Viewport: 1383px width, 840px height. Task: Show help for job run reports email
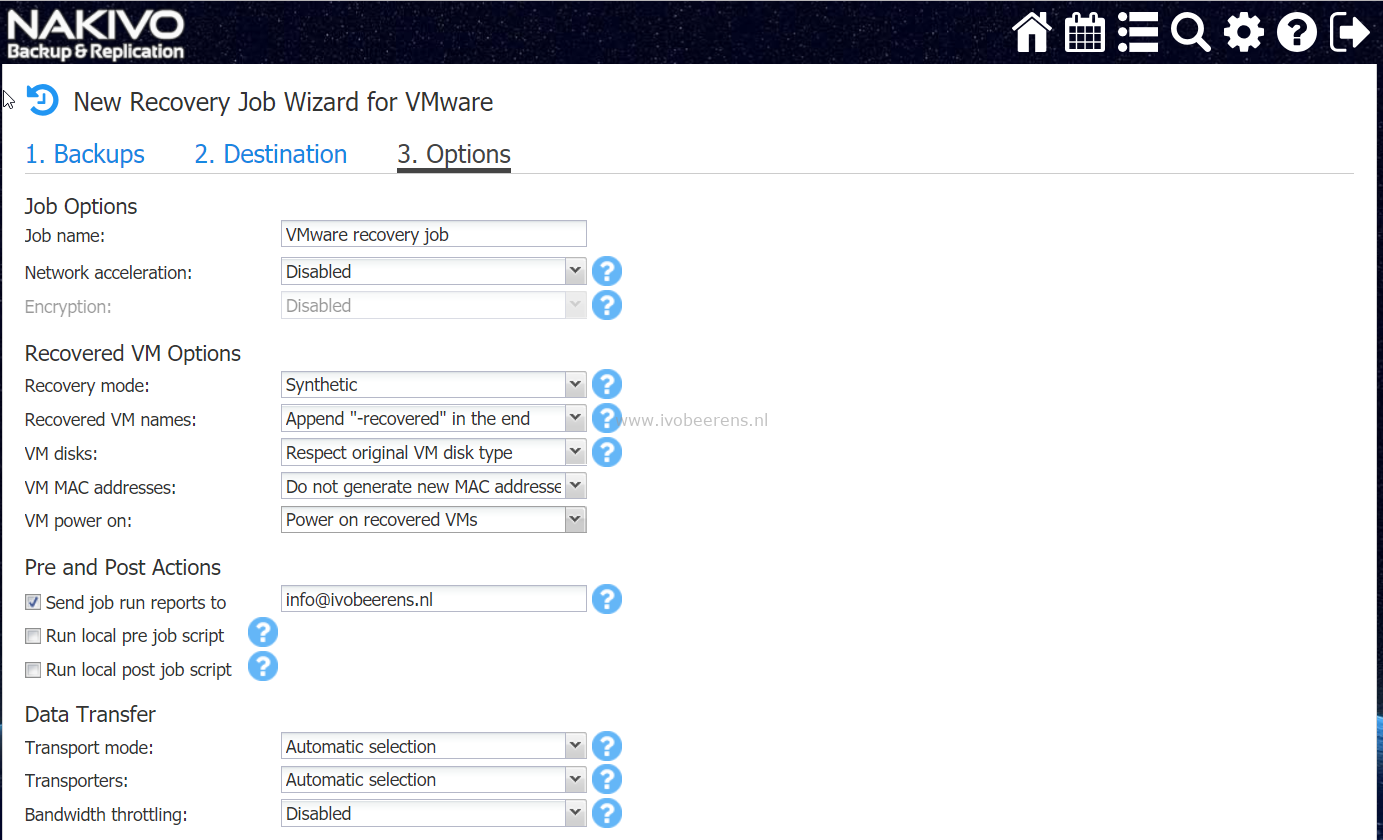(607, 599)
